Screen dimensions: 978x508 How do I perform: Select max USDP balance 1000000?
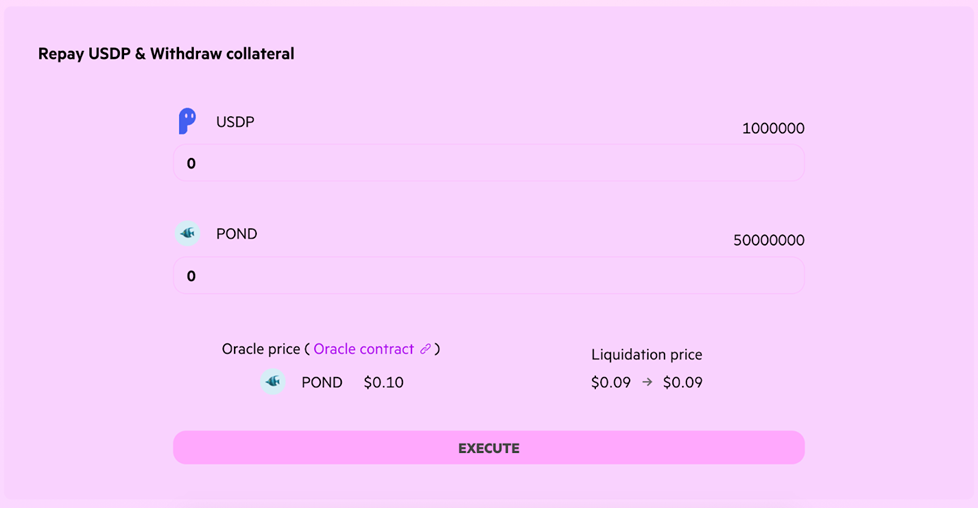[773, 129]
